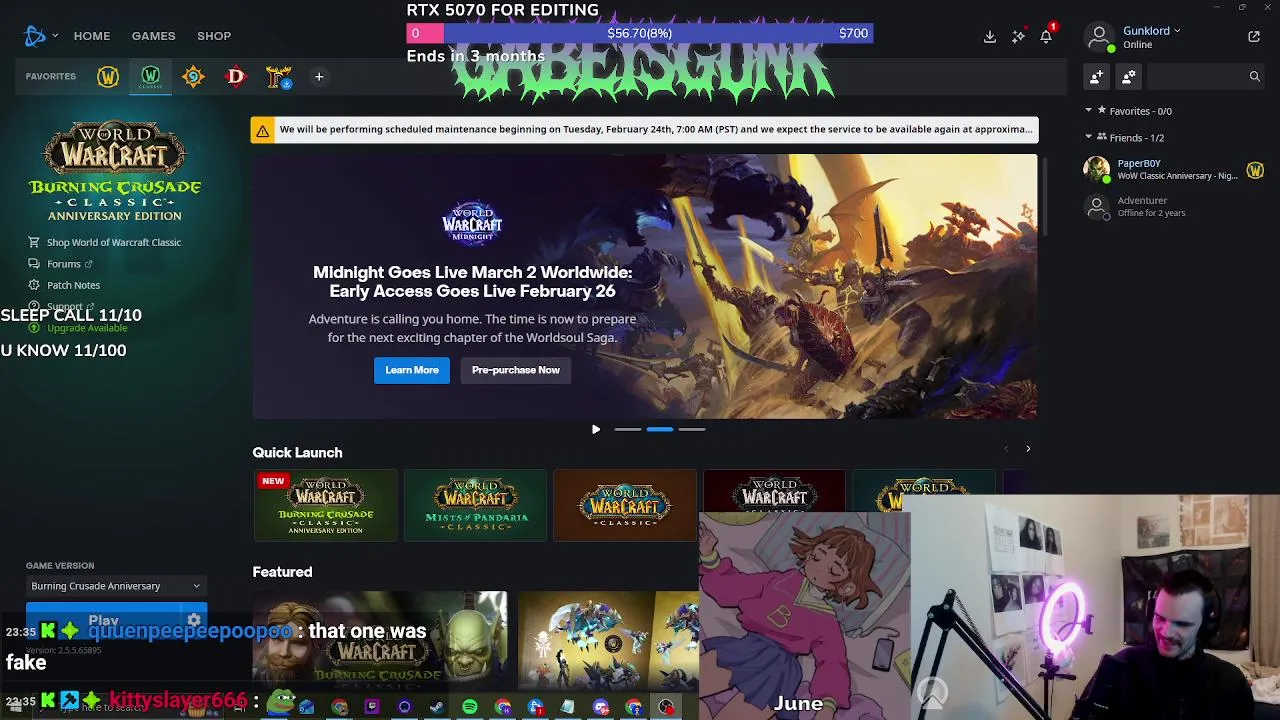Viewport: 1280px width, 720px height.
Task: Open OBS from the taskbar
Action: click(x=666, y=707)
